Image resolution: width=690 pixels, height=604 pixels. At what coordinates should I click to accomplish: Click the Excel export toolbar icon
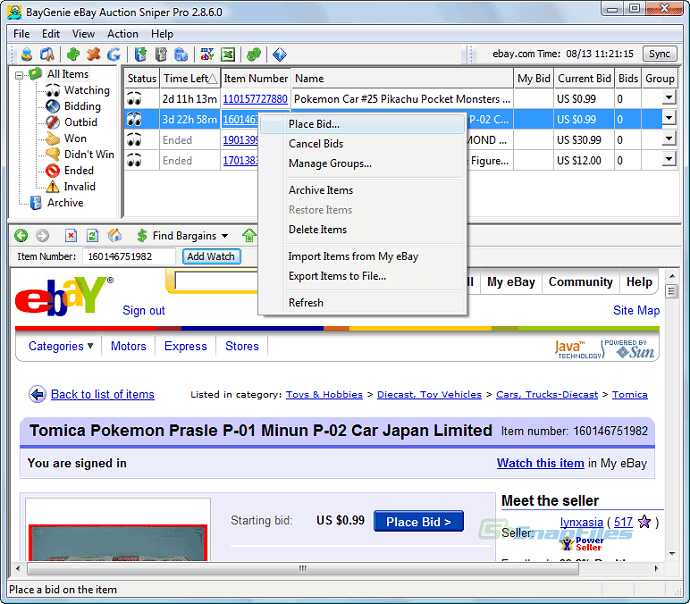228,55
